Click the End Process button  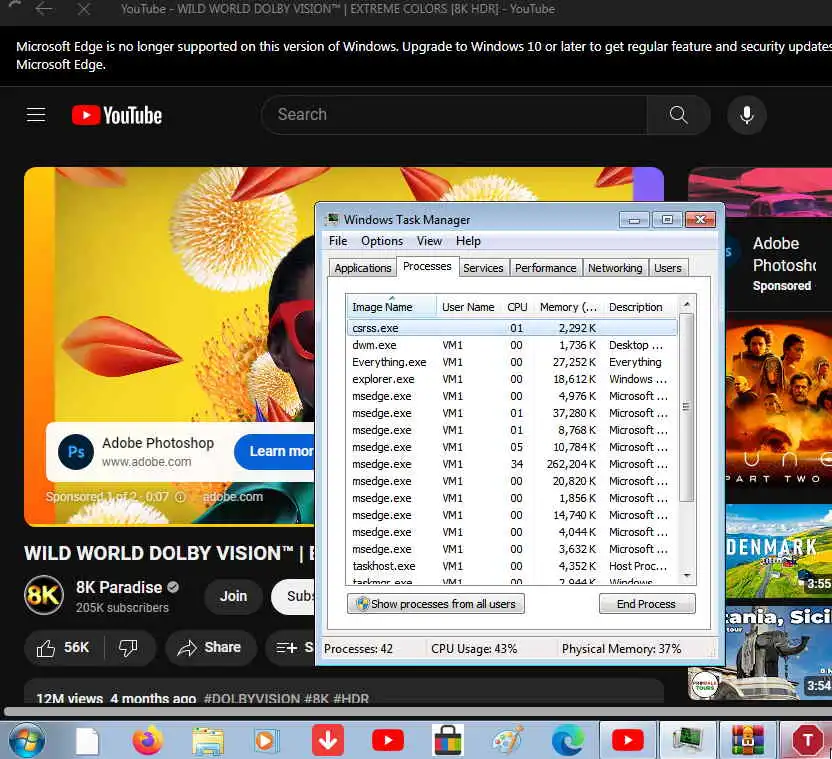click(646, 604)
